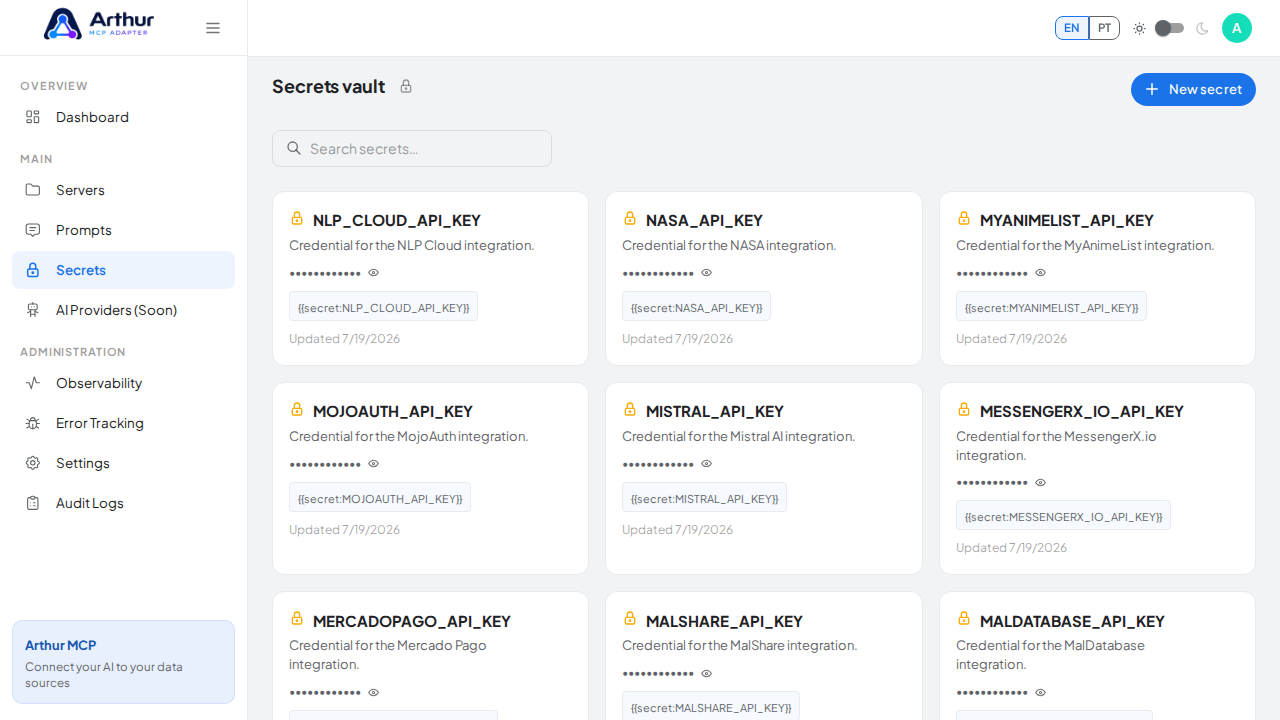Focus the Search secrets field

point(412,148)
